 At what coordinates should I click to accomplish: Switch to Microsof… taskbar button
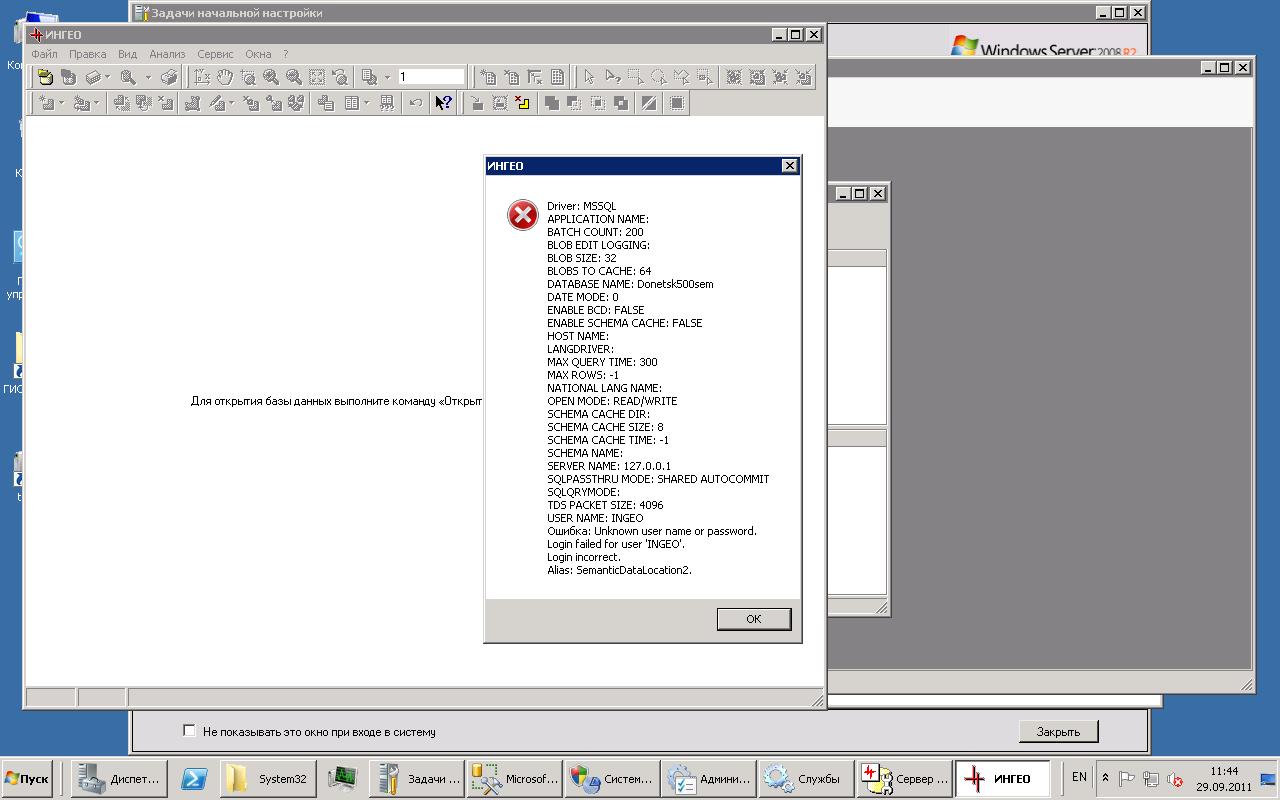coord(513,779)
